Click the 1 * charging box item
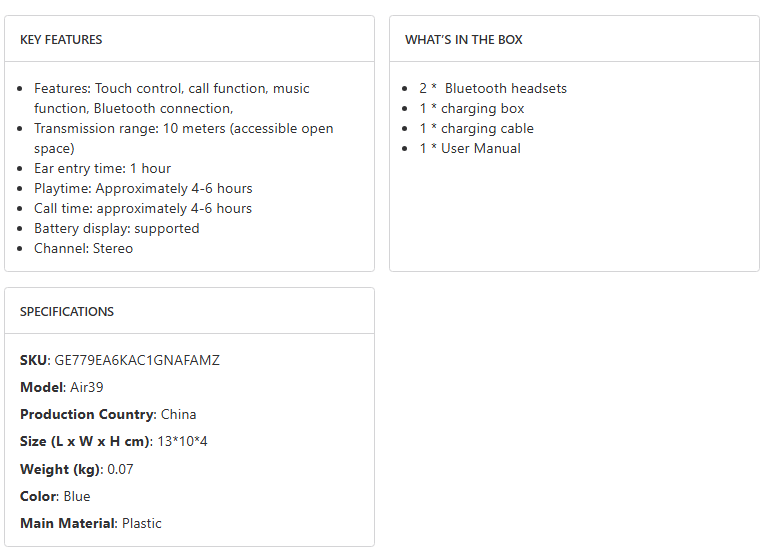Screen dimensions: 766x560 [471, 108]
